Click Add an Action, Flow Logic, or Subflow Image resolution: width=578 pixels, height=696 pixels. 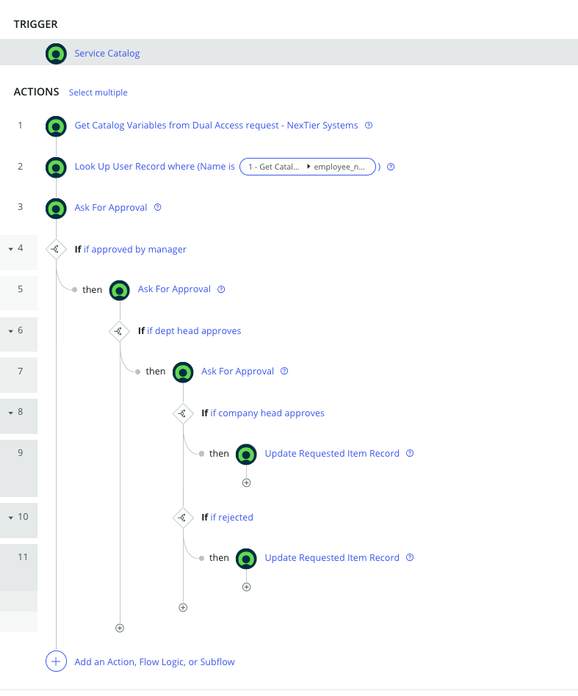(154, 662)
